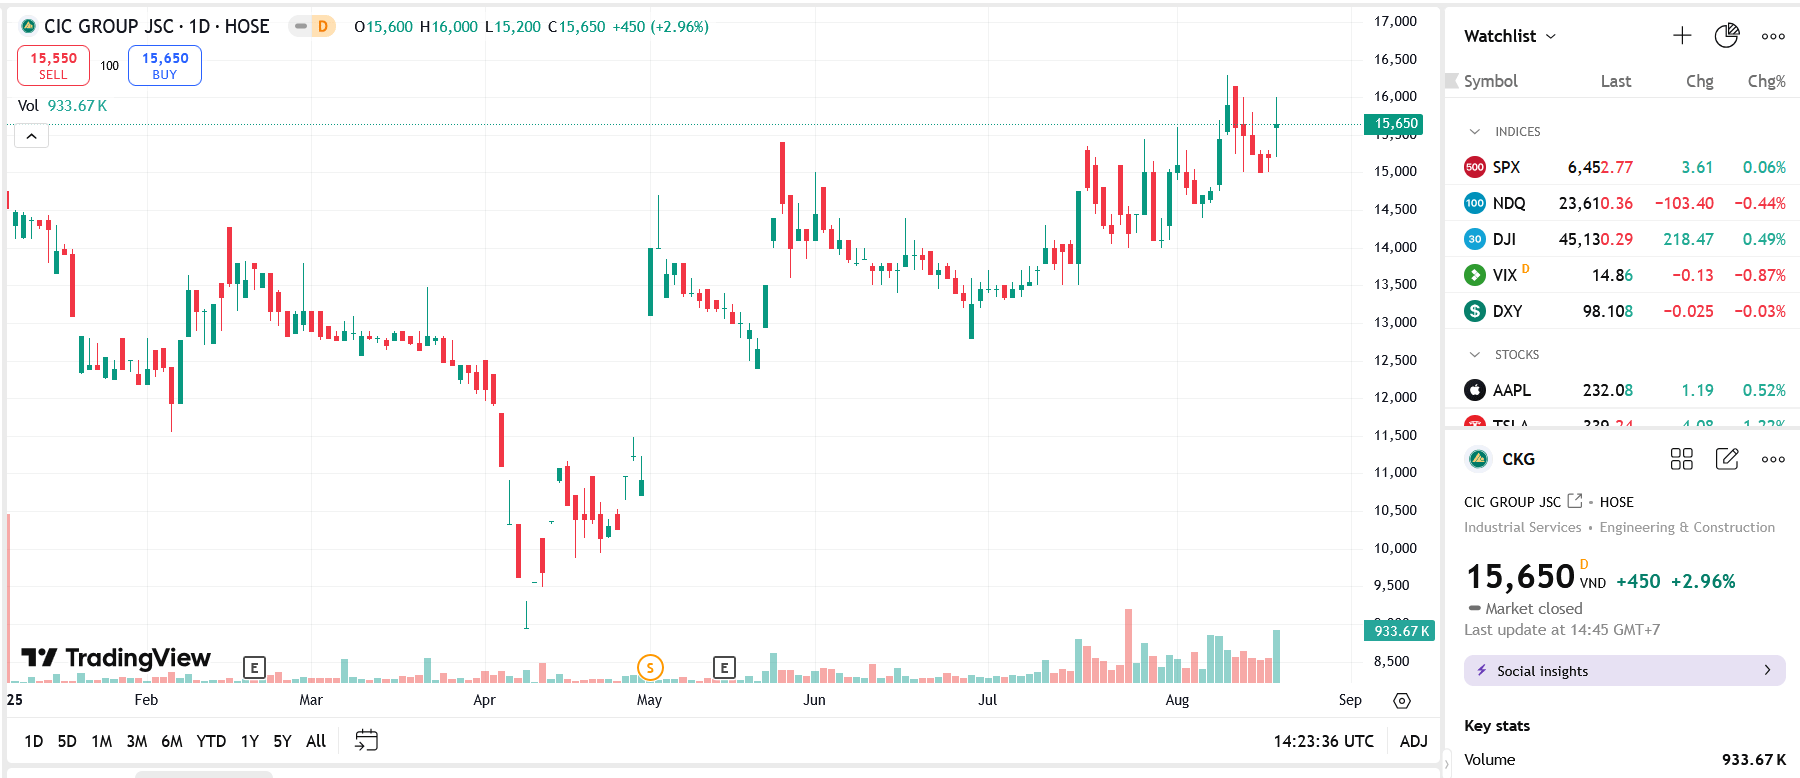Select the 3M time range
1800x778 pixels.
pos(137,741)
